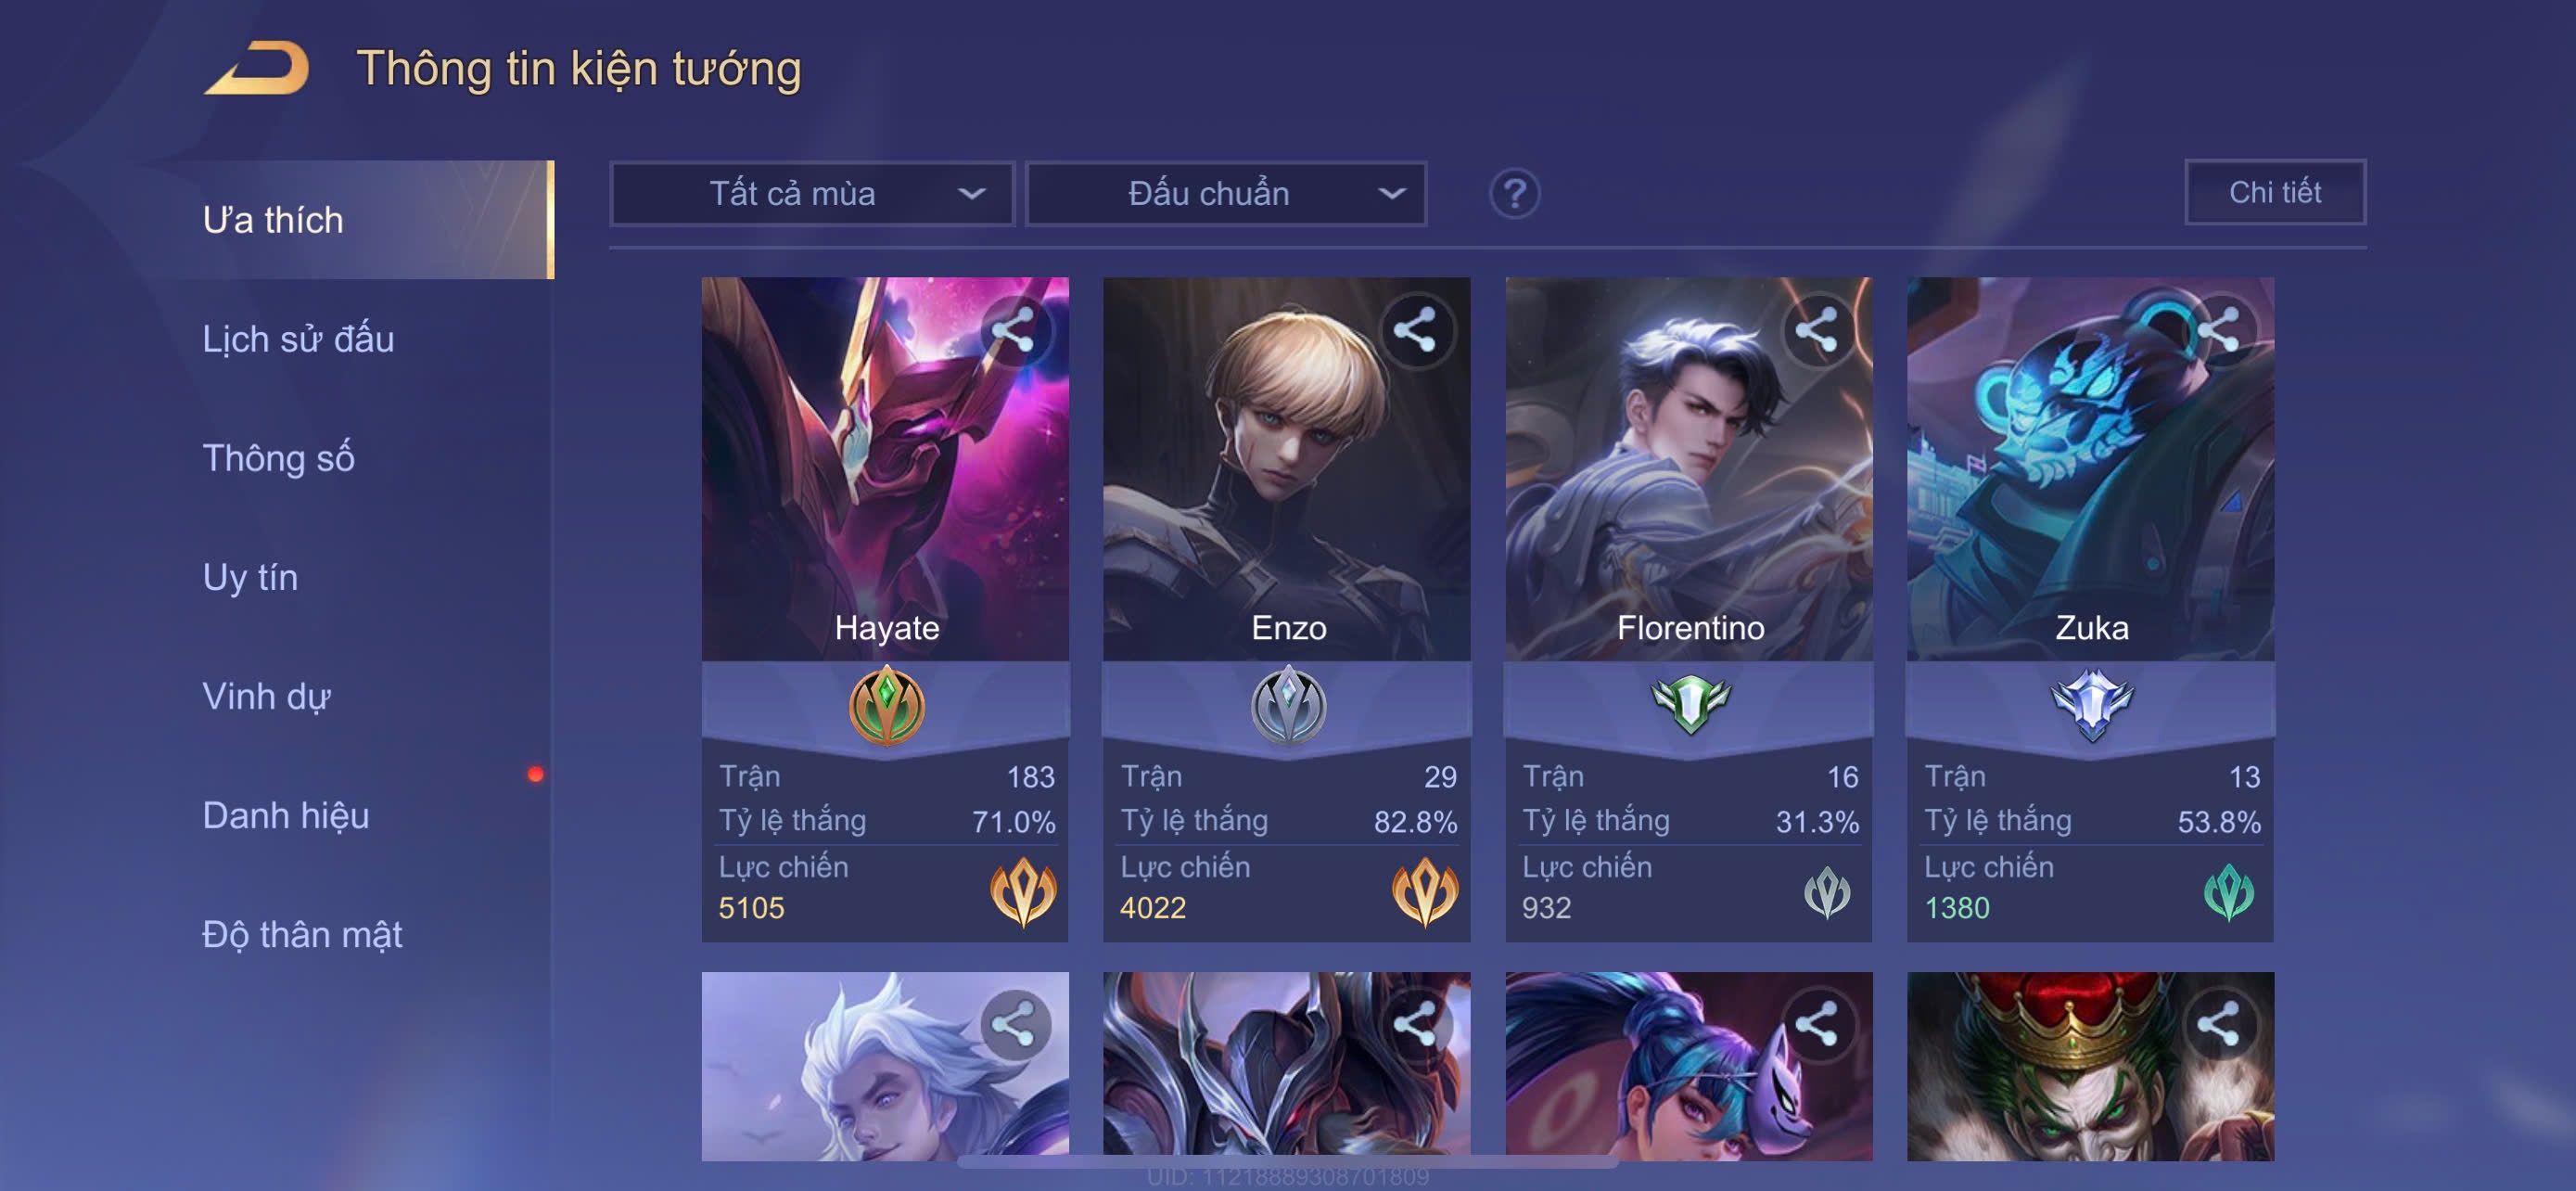Click the horizontal scrollbar below hero cards
The image size is (2576, 1191).
[x=1288, y=1162]
